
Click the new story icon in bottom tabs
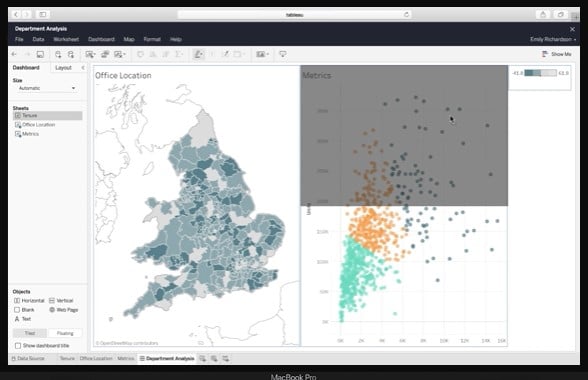point(226,359)
